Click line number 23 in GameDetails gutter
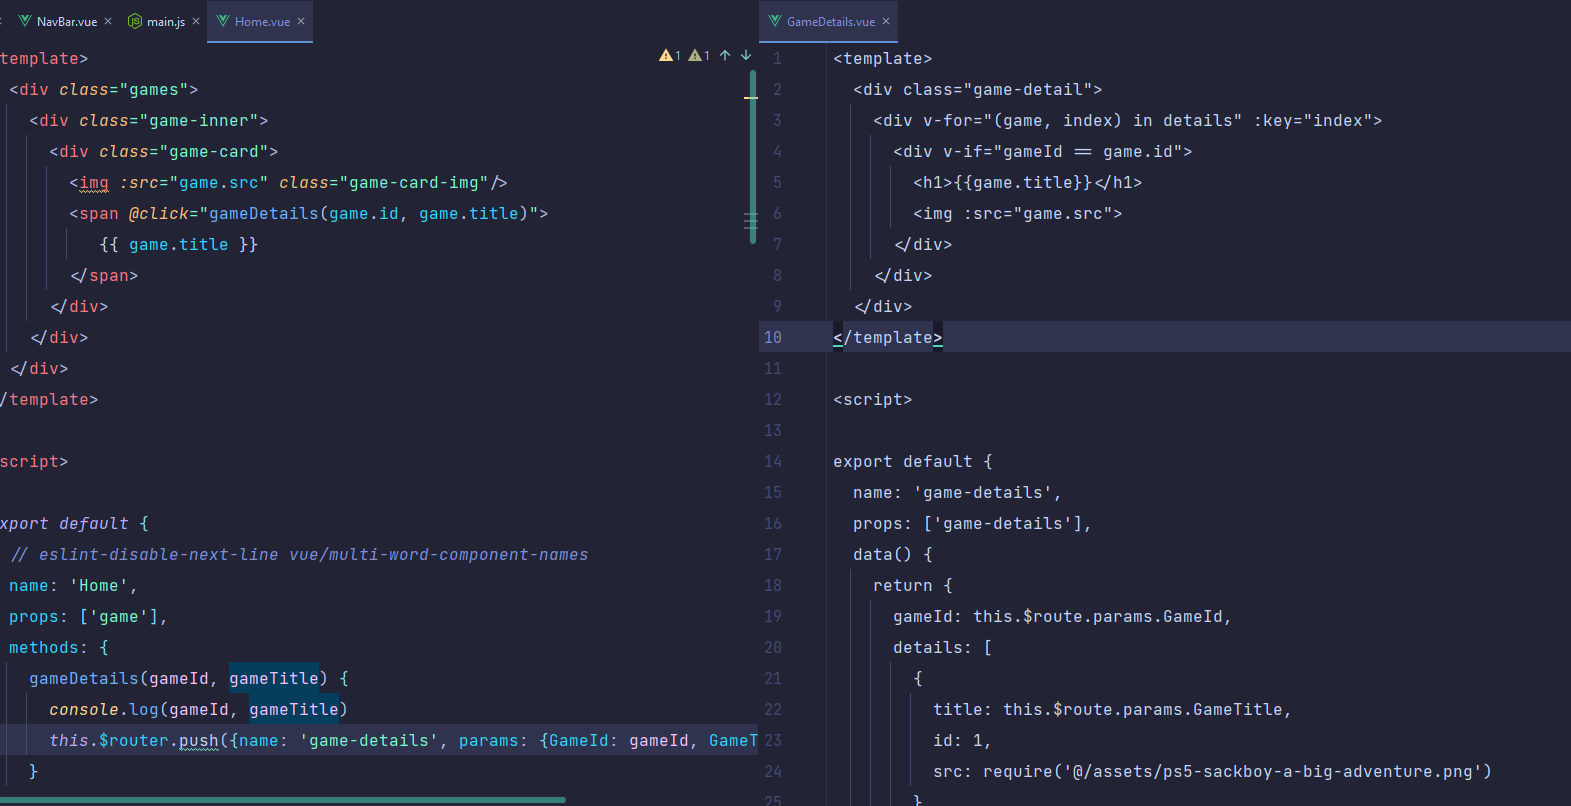Image resolution: width=1571 pixels, height=806 pixels. (x=773, y=741)
